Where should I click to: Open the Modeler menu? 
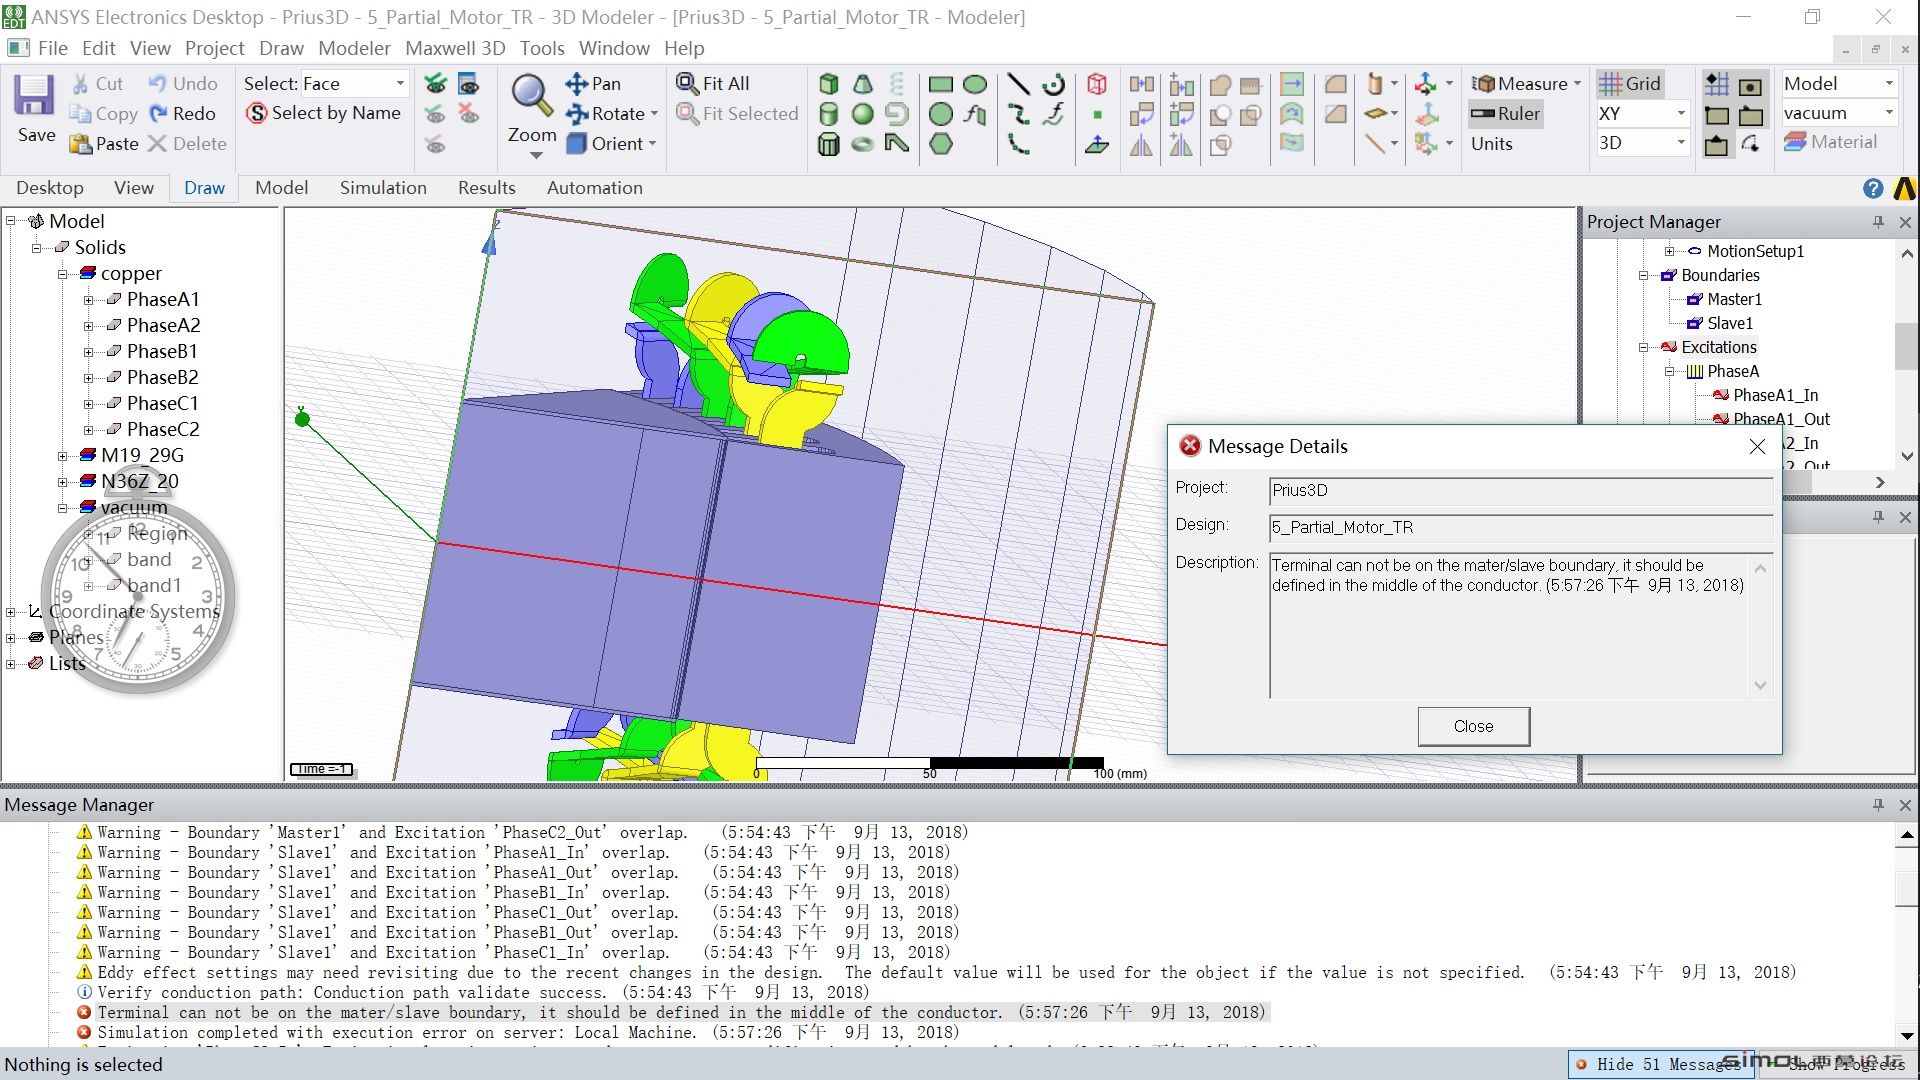pyautogui.click(x=354, y=48)
